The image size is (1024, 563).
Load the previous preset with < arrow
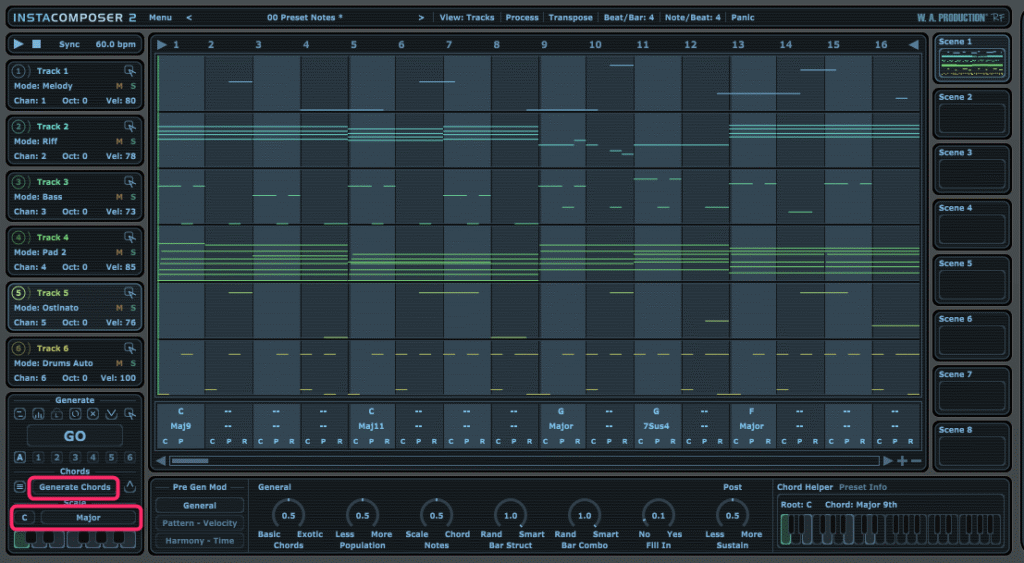(x=189, y=18)
